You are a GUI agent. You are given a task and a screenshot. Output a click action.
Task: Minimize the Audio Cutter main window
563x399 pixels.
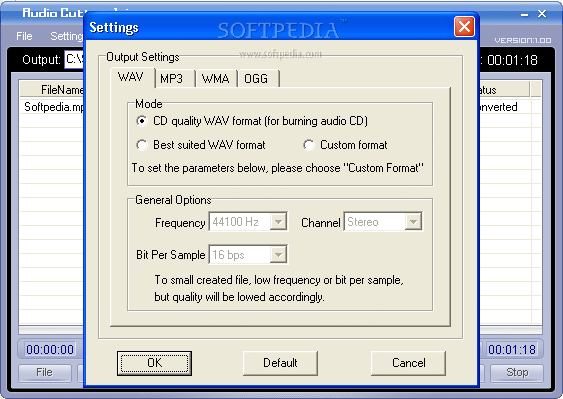coord(525,14)
